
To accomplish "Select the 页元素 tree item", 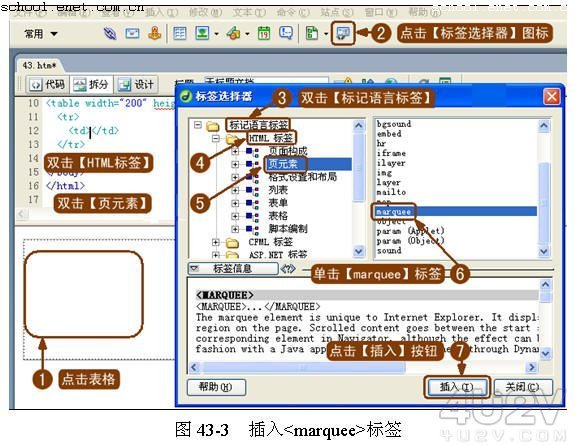I will [x=283, y=164].
